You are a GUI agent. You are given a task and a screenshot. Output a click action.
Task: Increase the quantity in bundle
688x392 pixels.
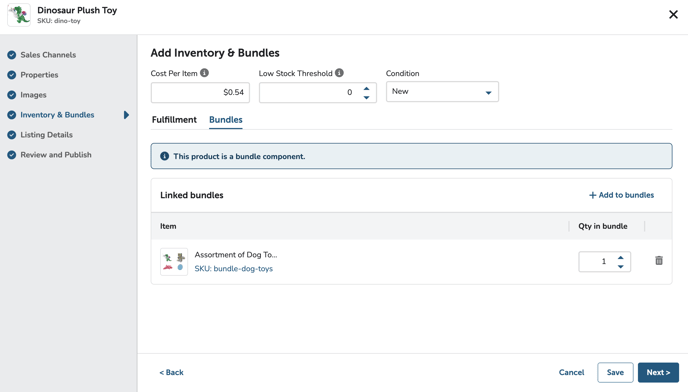pos(620,258)
